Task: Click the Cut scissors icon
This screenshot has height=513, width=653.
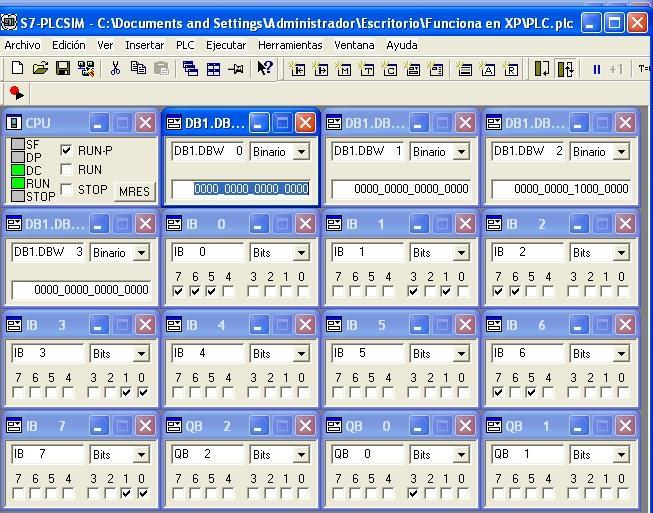Action: (x=115, y=68)
